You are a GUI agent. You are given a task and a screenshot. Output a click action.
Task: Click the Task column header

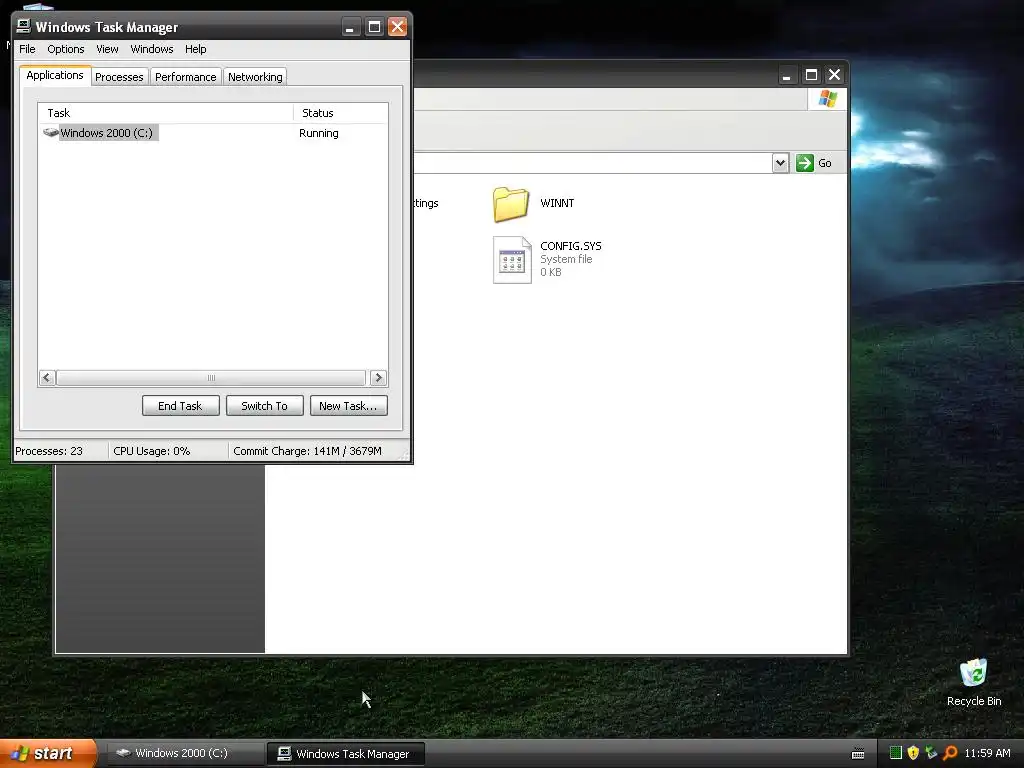coord(166,113)
